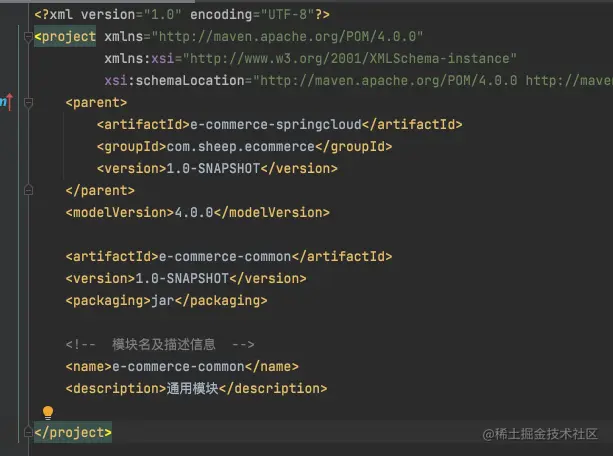Click the module version 1.0-SNAPSHOT line

point(186,278)
